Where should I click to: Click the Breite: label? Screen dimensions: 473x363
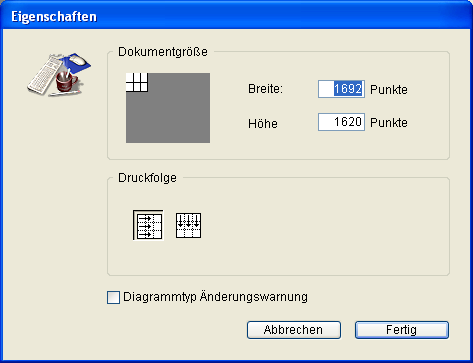[x=265, y=89]
